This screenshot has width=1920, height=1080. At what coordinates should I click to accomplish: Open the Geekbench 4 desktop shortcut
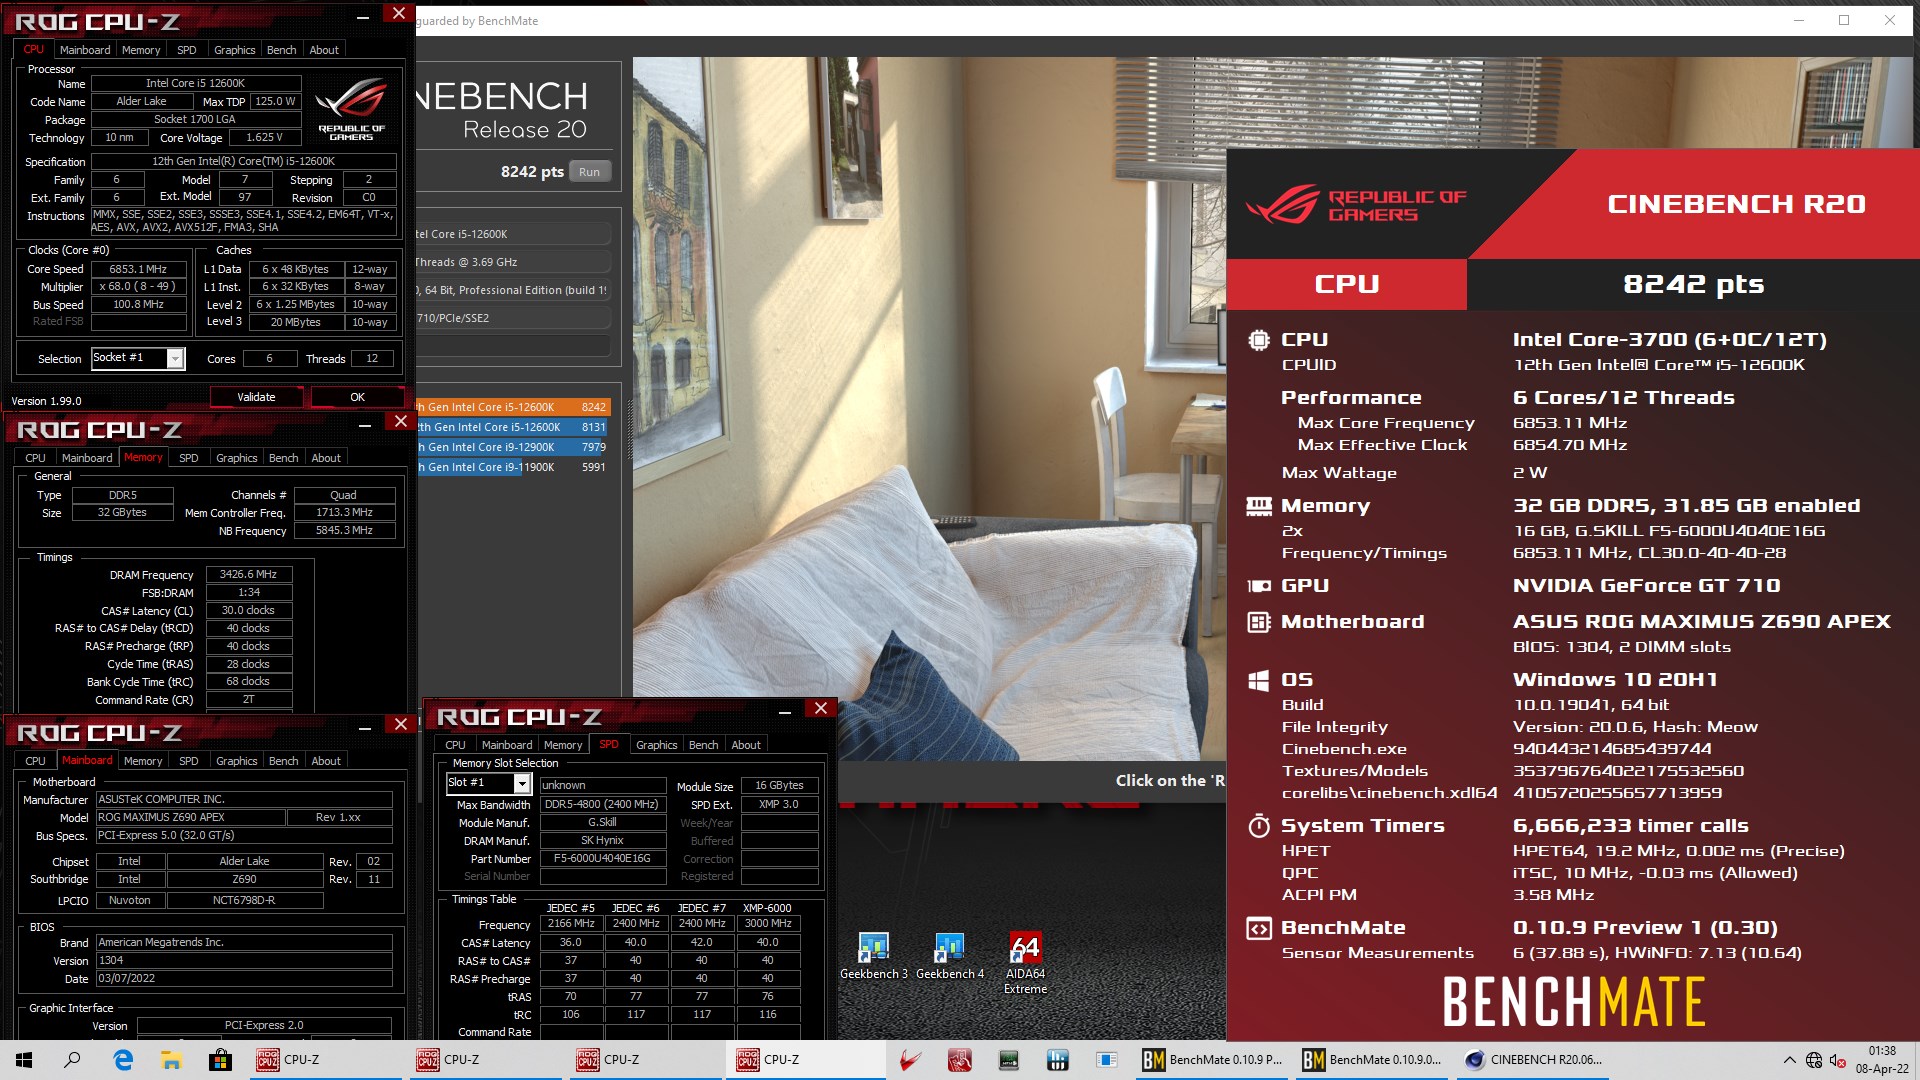949,956
